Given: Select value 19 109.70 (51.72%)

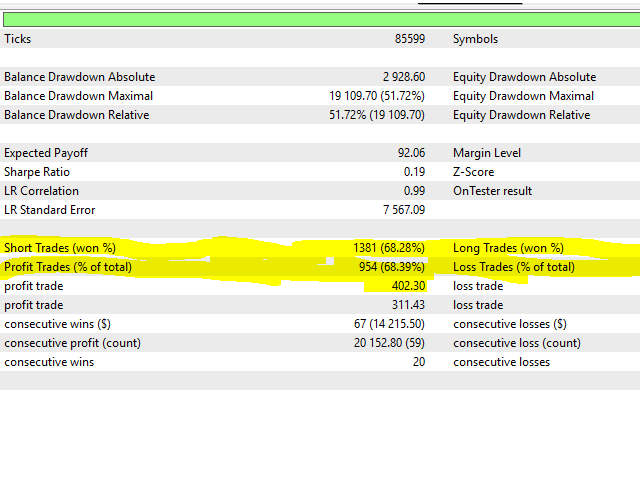Looking at the screenshot, I should 377,96.
